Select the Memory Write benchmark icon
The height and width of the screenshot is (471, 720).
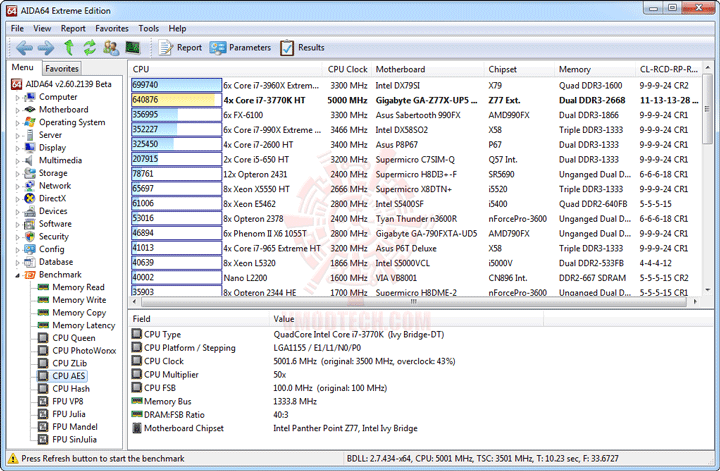pyautogui.click(x=43, y=300)
